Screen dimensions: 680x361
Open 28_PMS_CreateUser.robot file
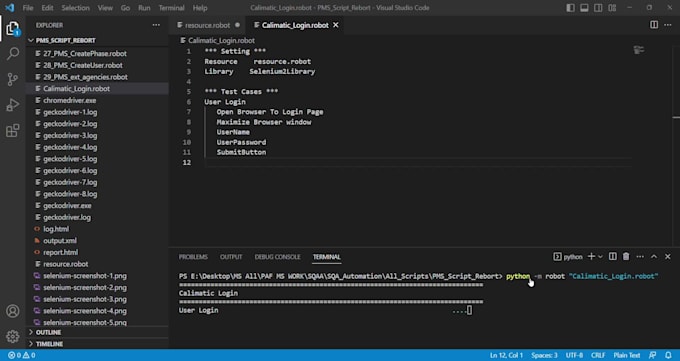[x=97, y=65]
